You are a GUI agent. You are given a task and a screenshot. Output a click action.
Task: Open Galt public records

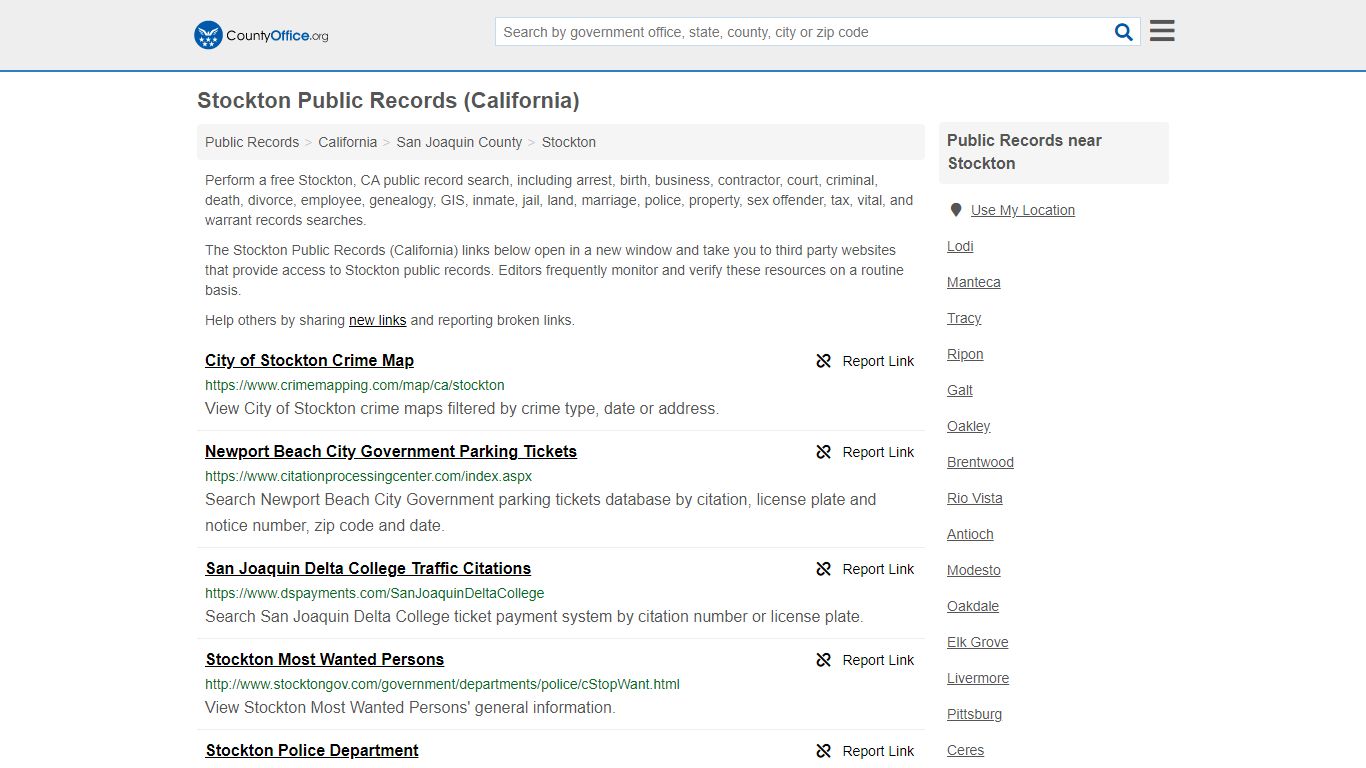point(960,390)
